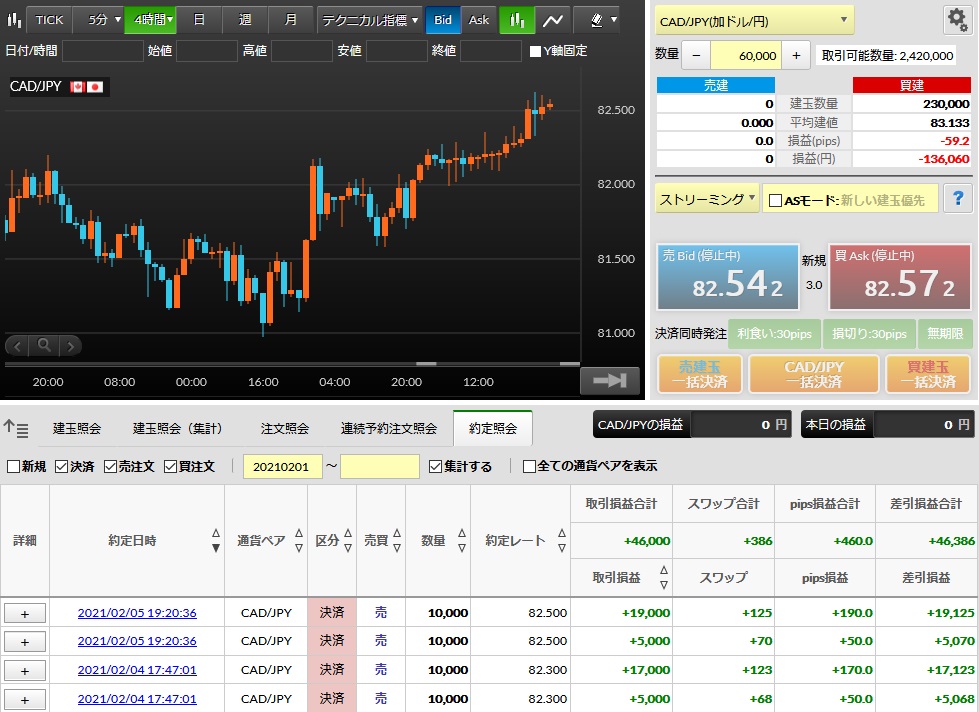Open the 5分 timeframe dropdown
This screenshot has height=712, width=979.
click(x=99, y=20)
